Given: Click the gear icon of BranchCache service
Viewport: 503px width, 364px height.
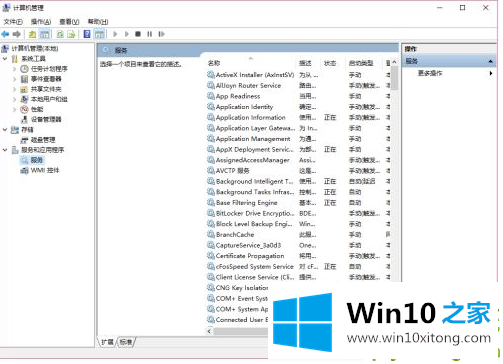Looking at the screenshot, I should (211, 234).
